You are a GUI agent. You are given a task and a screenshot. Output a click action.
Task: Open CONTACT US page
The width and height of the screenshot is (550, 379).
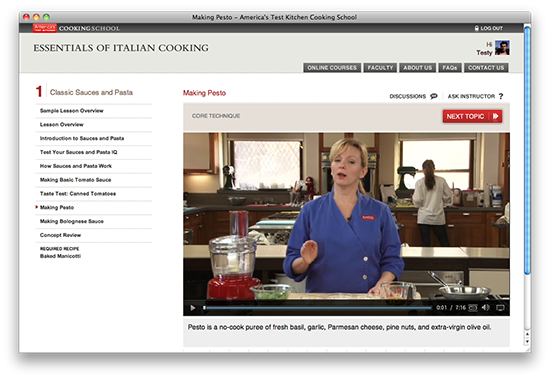click(486, 68)
